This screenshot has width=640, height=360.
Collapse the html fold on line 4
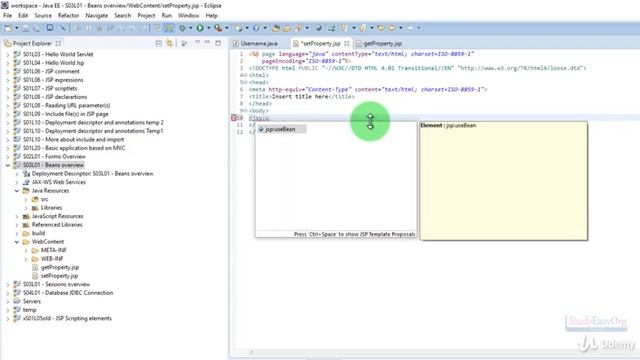pyautogui.click(x=245, y=75)
